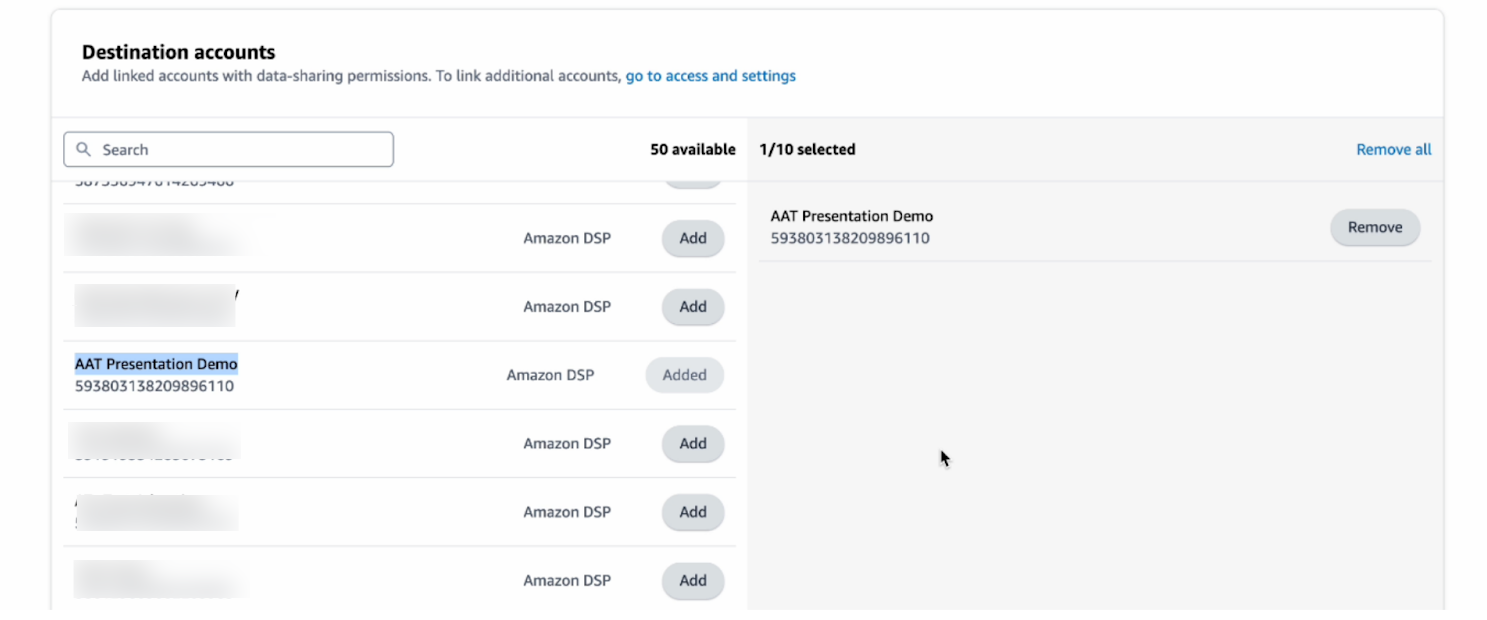Click account ID under selected AAT Presentation Demo
Viewport: 1487px width, 620px height.
click(849, 238)
